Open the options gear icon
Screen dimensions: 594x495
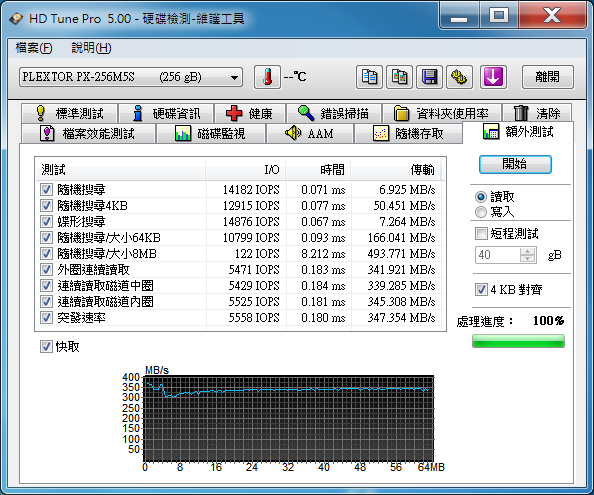tap(459, 77)
